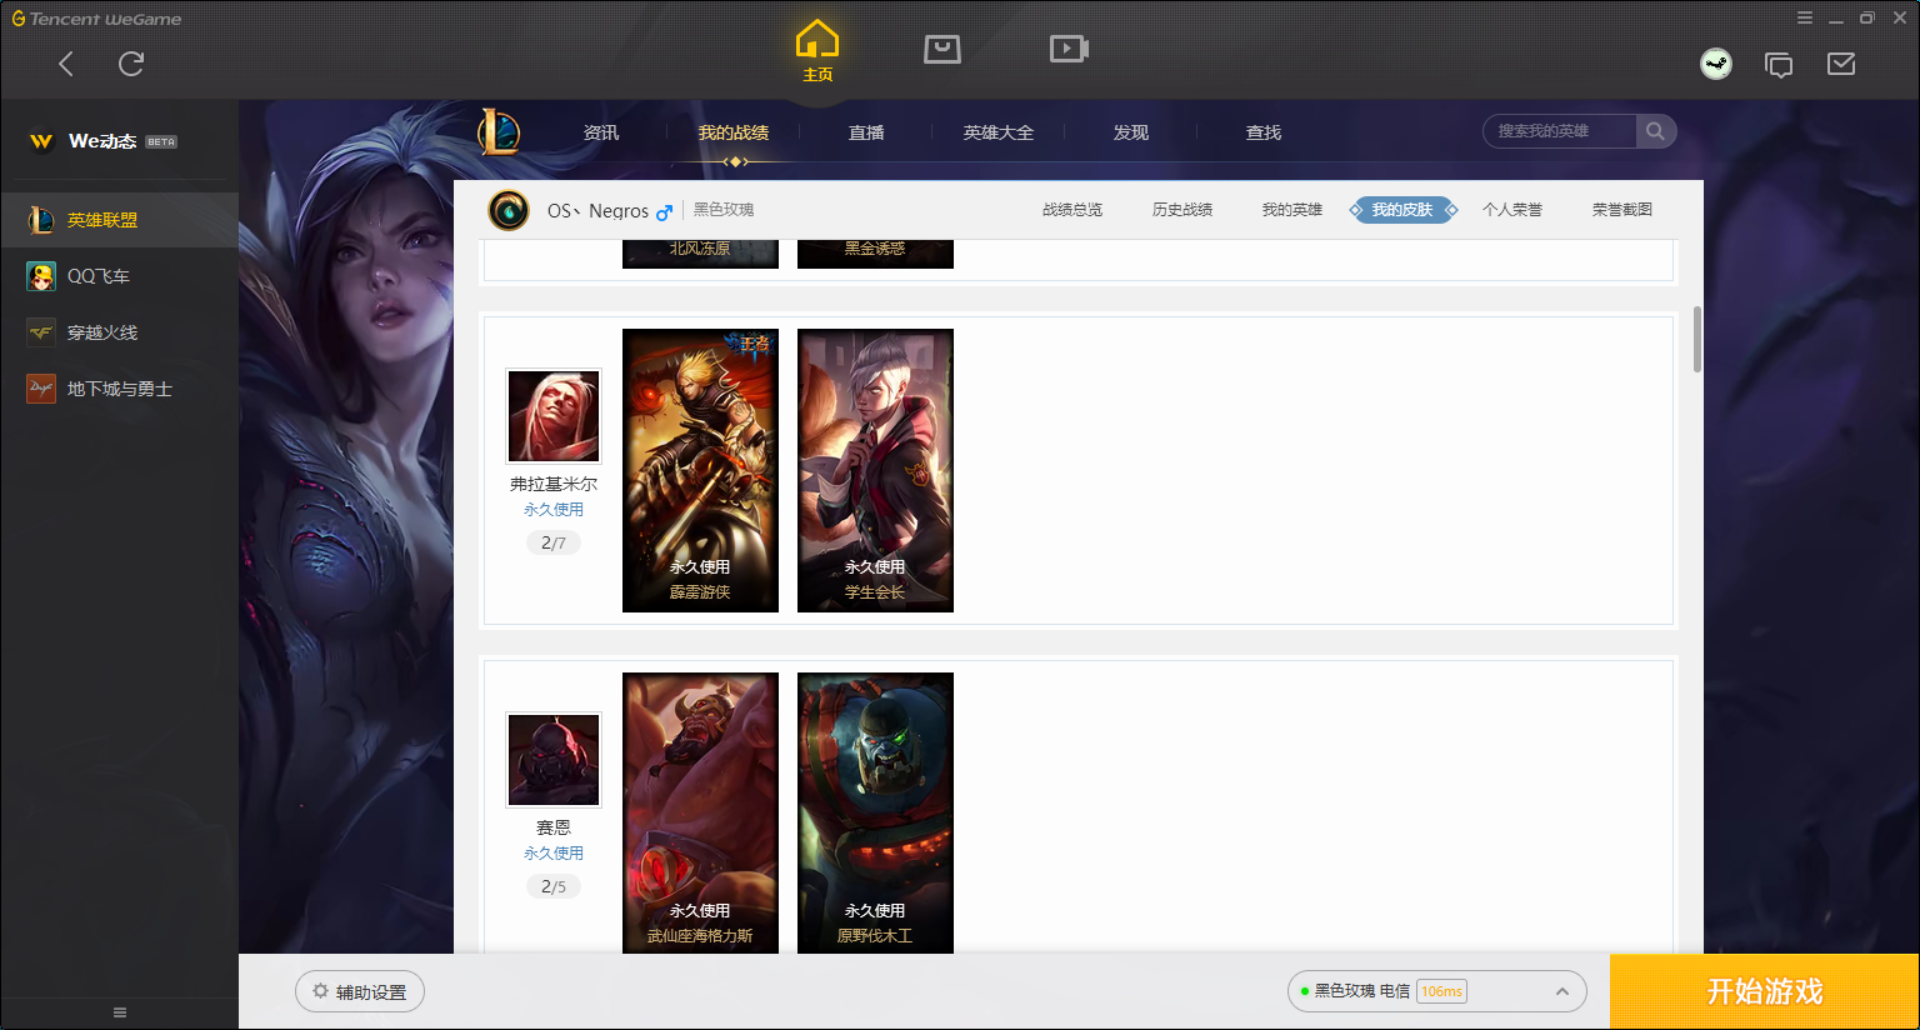Image resolution: width=1920 pixels, height=1030 pixels.
Task: Open the mail inbox icon
Action: coord(1841,64)
